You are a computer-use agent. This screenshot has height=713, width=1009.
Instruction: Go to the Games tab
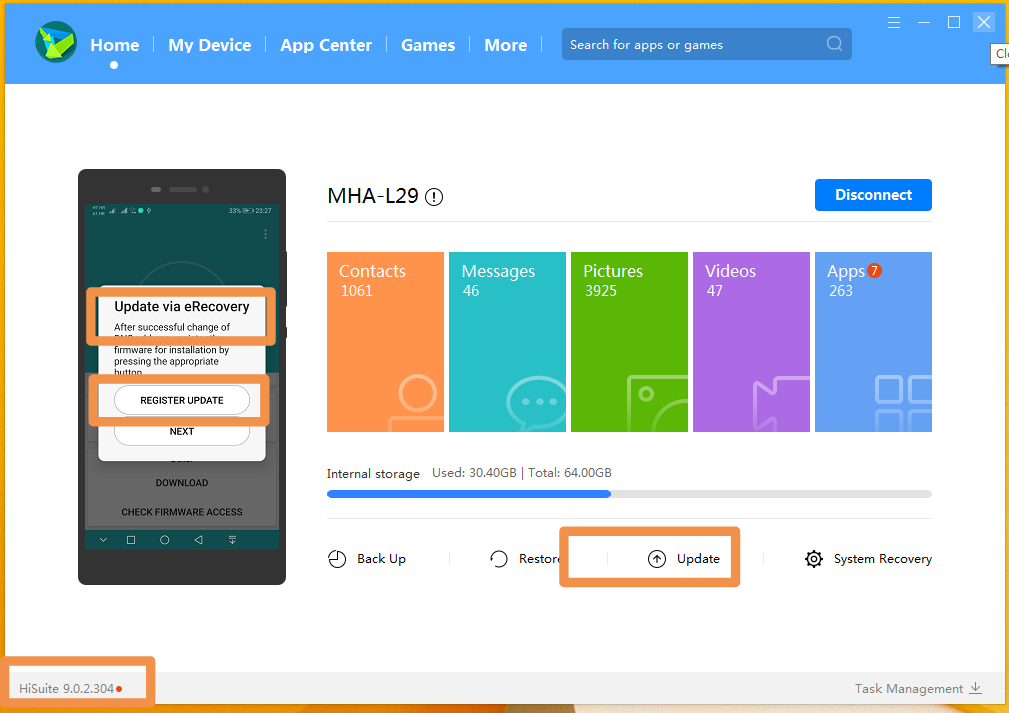[428, 45]
